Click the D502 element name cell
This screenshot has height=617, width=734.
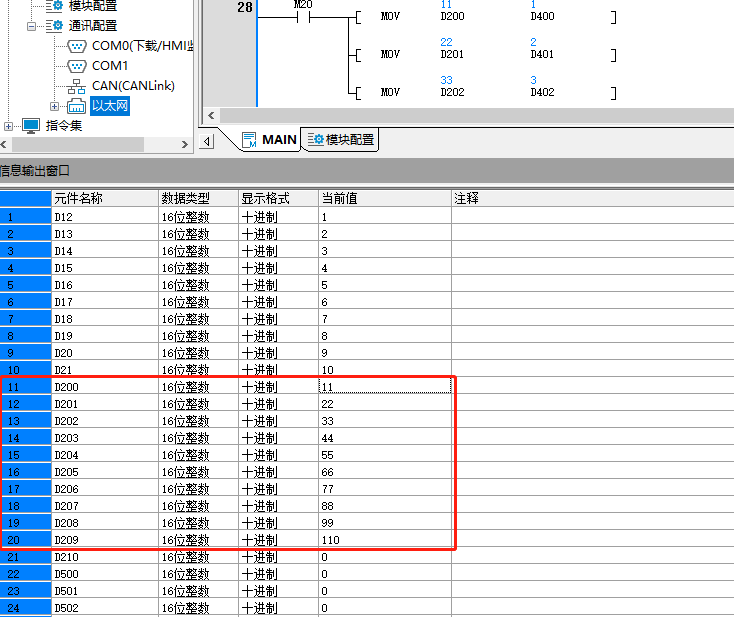click(x=105, y=608)
